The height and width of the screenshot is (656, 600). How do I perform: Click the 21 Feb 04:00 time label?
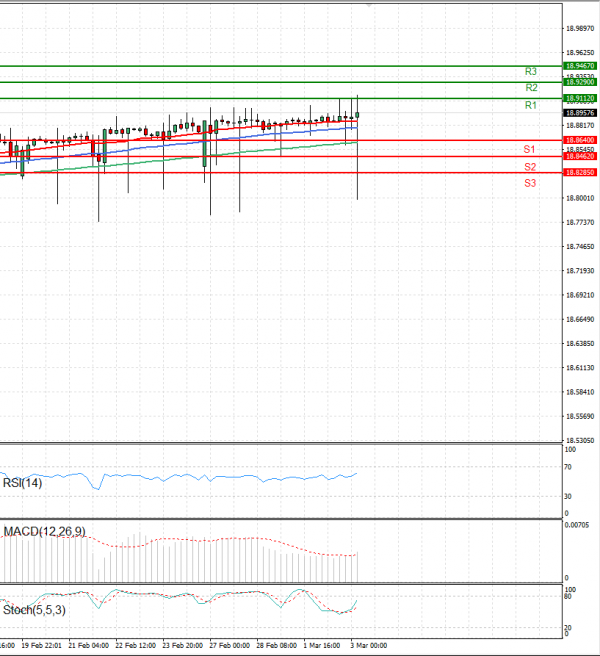click(88, 646)
